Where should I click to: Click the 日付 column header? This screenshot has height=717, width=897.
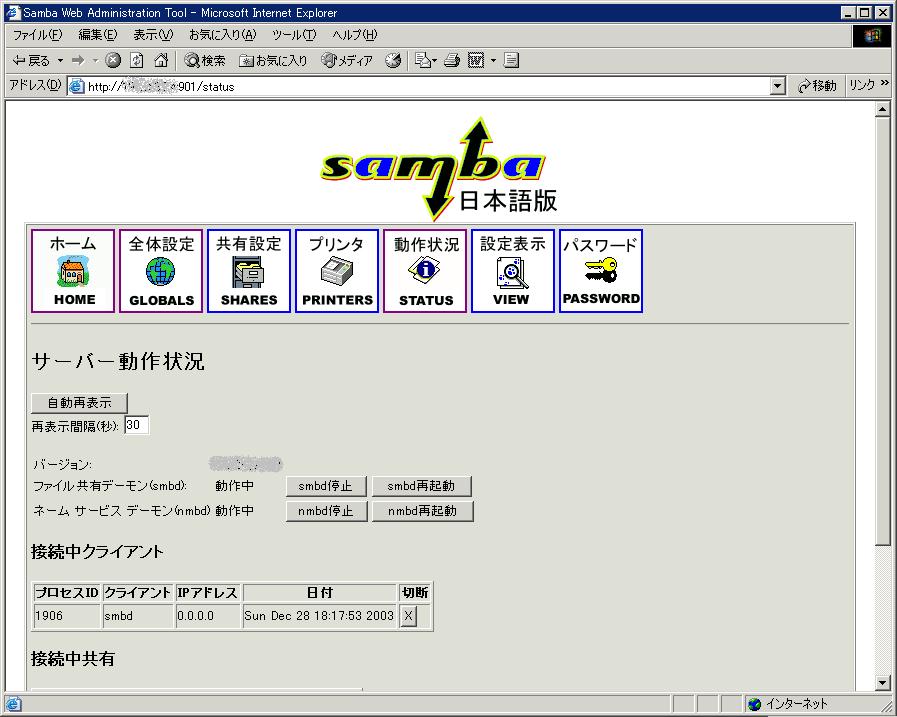coord(319,593)
